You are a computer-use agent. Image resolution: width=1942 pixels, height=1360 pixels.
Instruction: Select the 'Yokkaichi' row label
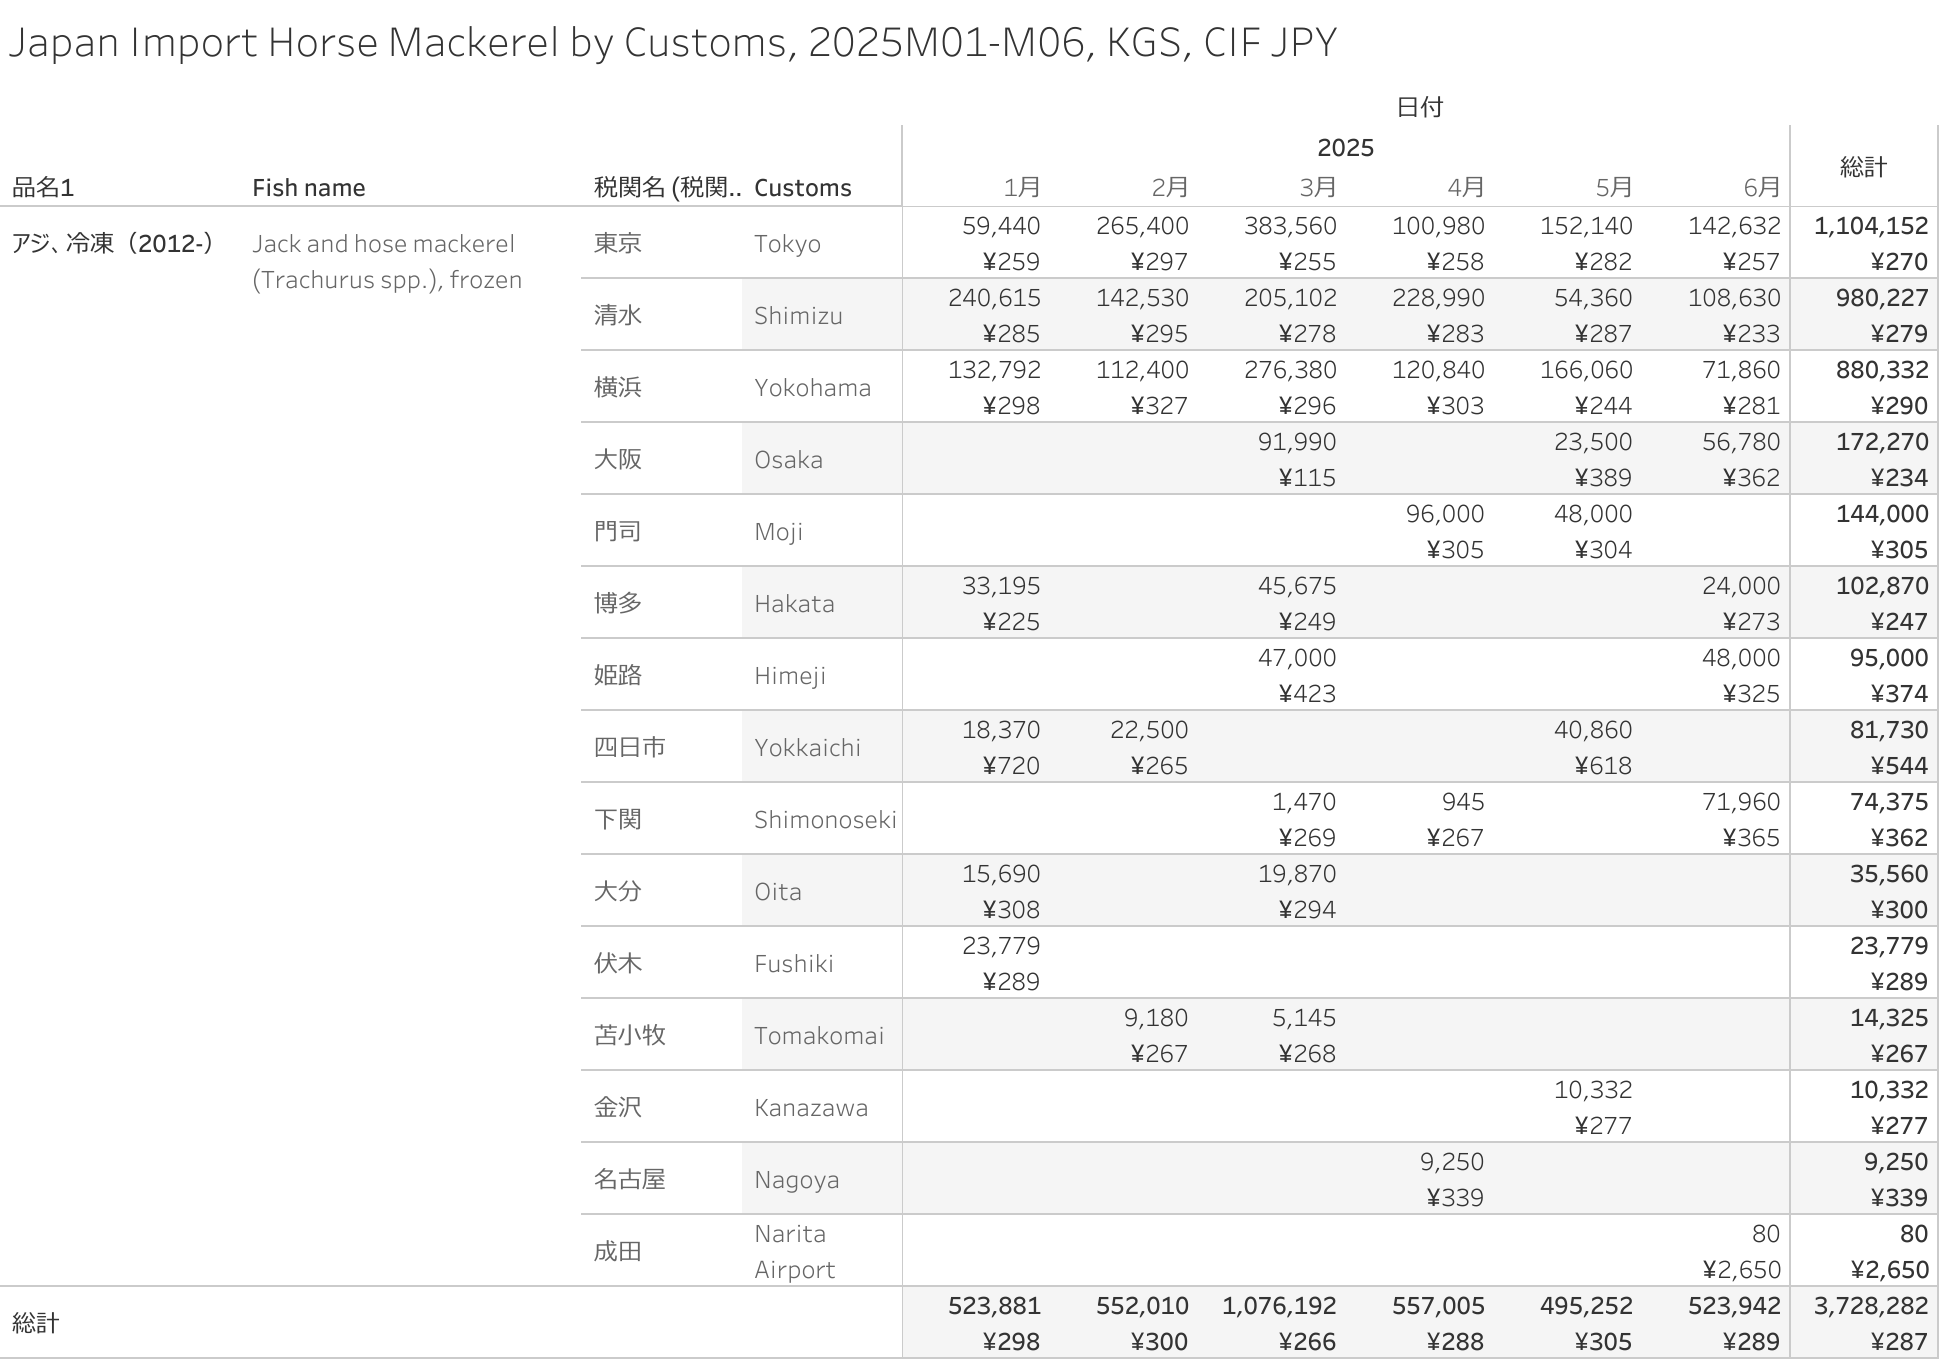point(807,747)
